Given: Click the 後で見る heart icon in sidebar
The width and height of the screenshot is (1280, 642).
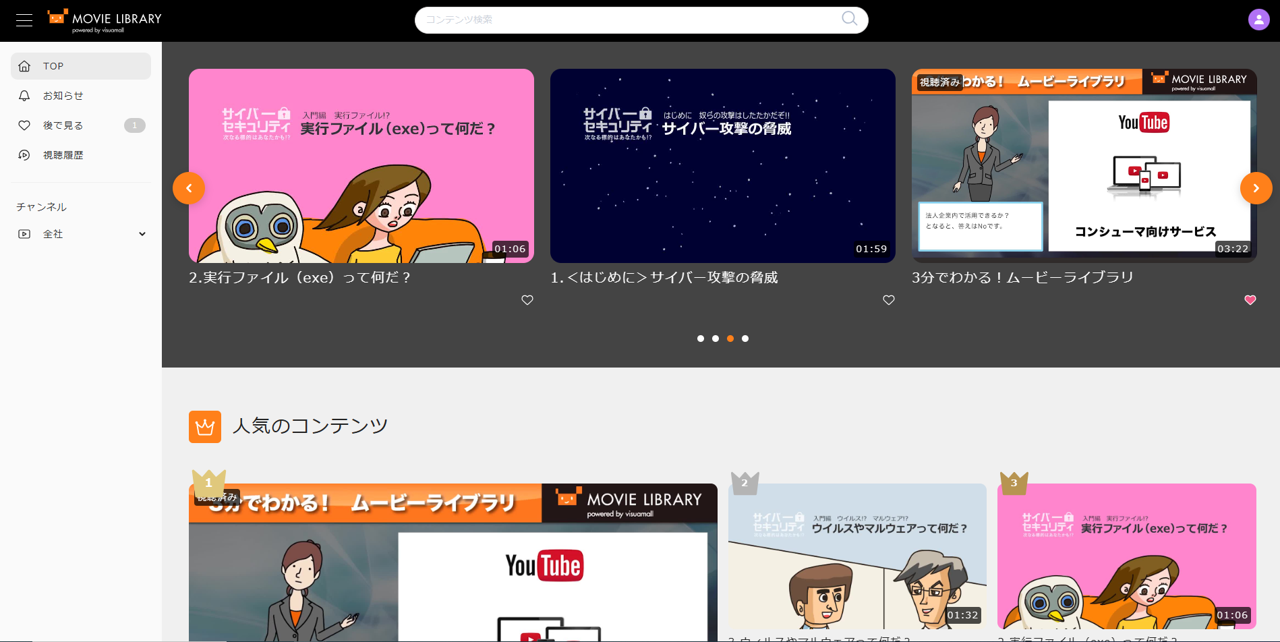Looking at the screenshot, I should pos(24,125).
